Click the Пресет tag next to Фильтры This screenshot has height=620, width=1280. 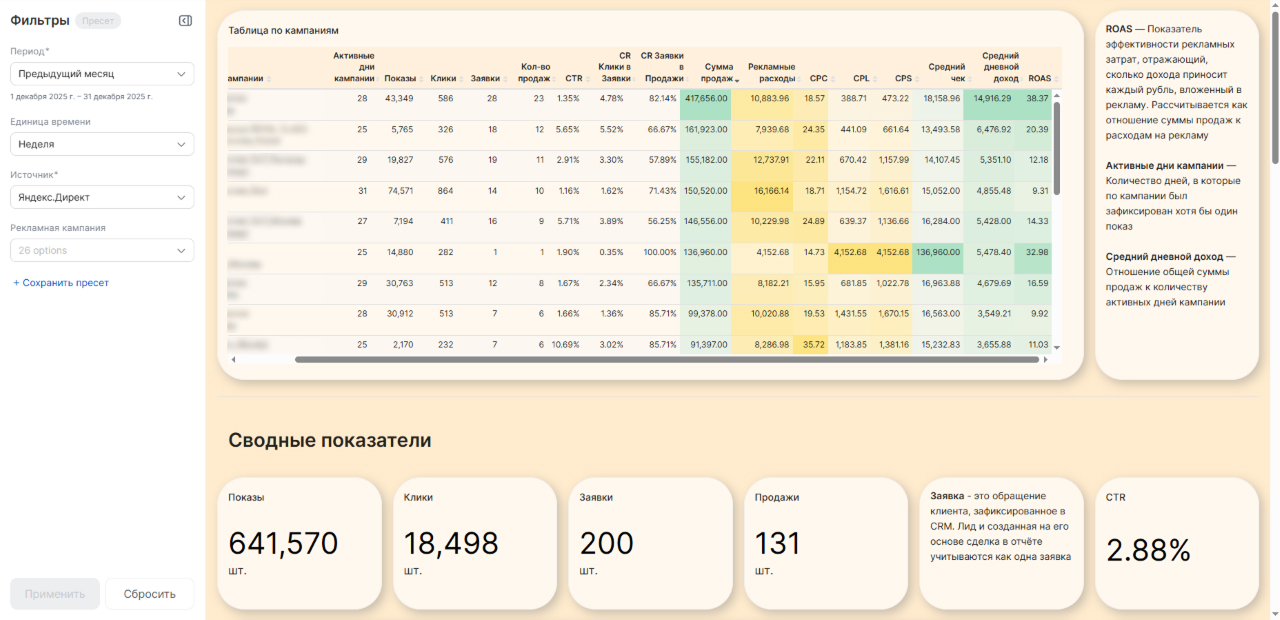tap(98, 21)
